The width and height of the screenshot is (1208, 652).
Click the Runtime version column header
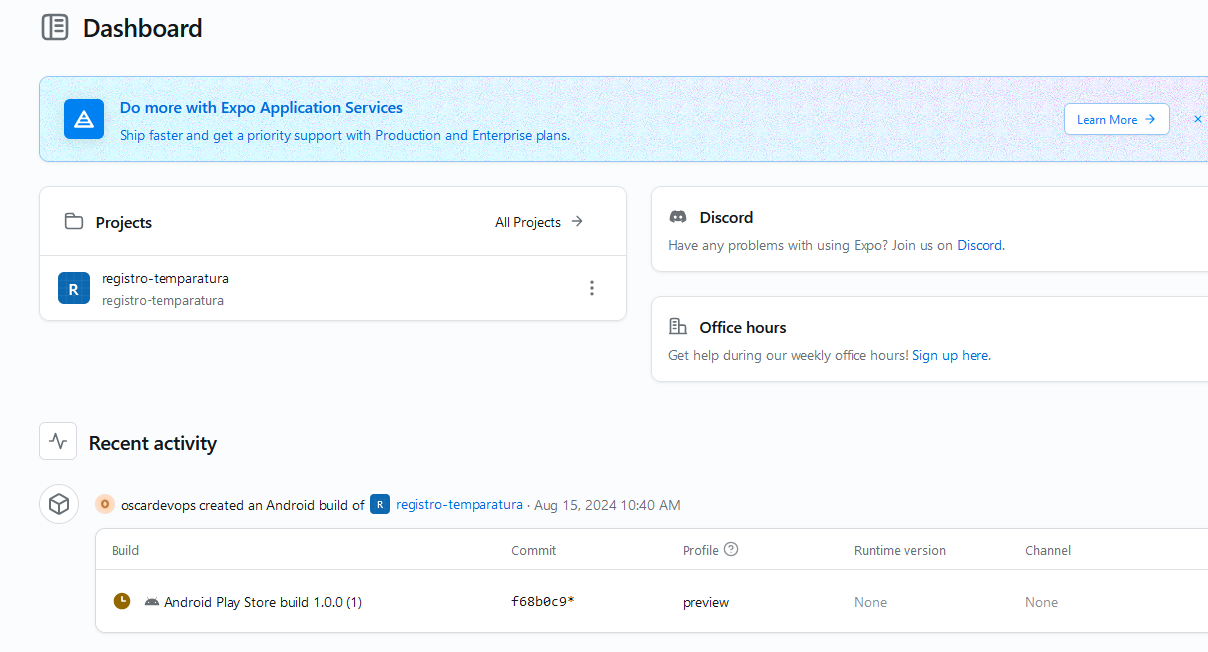(x=900, y=550)
